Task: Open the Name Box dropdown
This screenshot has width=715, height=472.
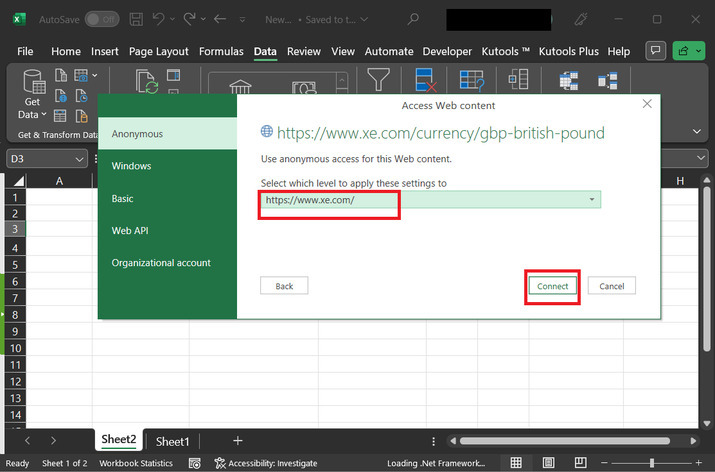Action: [79, 159]
